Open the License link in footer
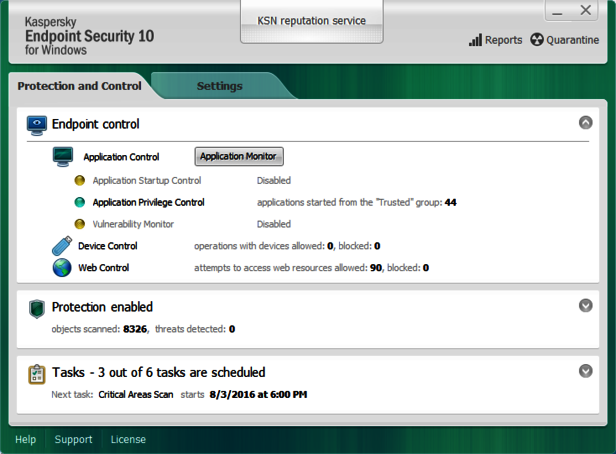Screen dimensions: 616x454 point(127,440)
